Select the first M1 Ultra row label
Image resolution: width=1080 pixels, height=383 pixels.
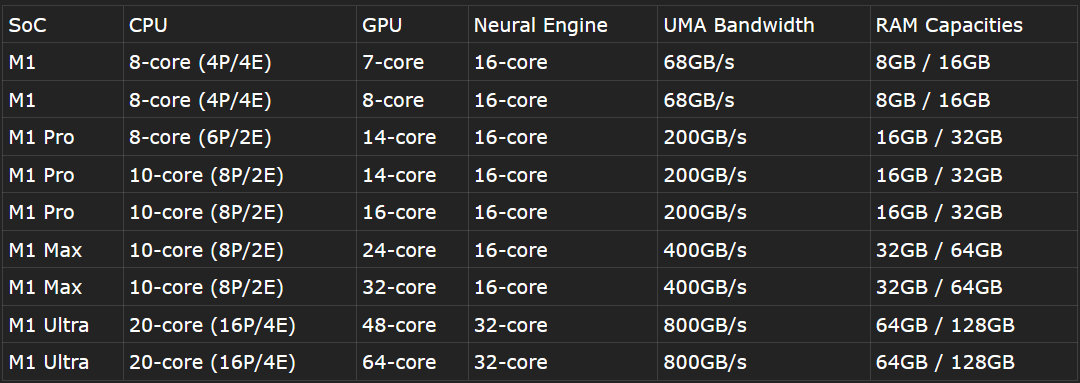pyautogui.click(x=48, y=324)
